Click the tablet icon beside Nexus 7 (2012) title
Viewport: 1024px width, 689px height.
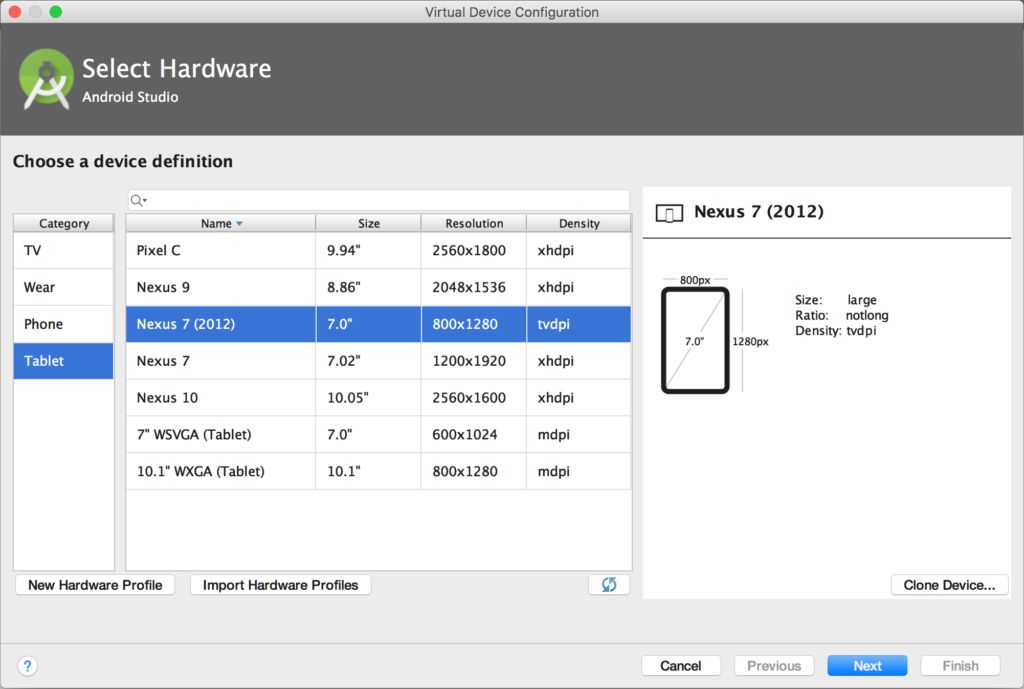tap(669, 213)
